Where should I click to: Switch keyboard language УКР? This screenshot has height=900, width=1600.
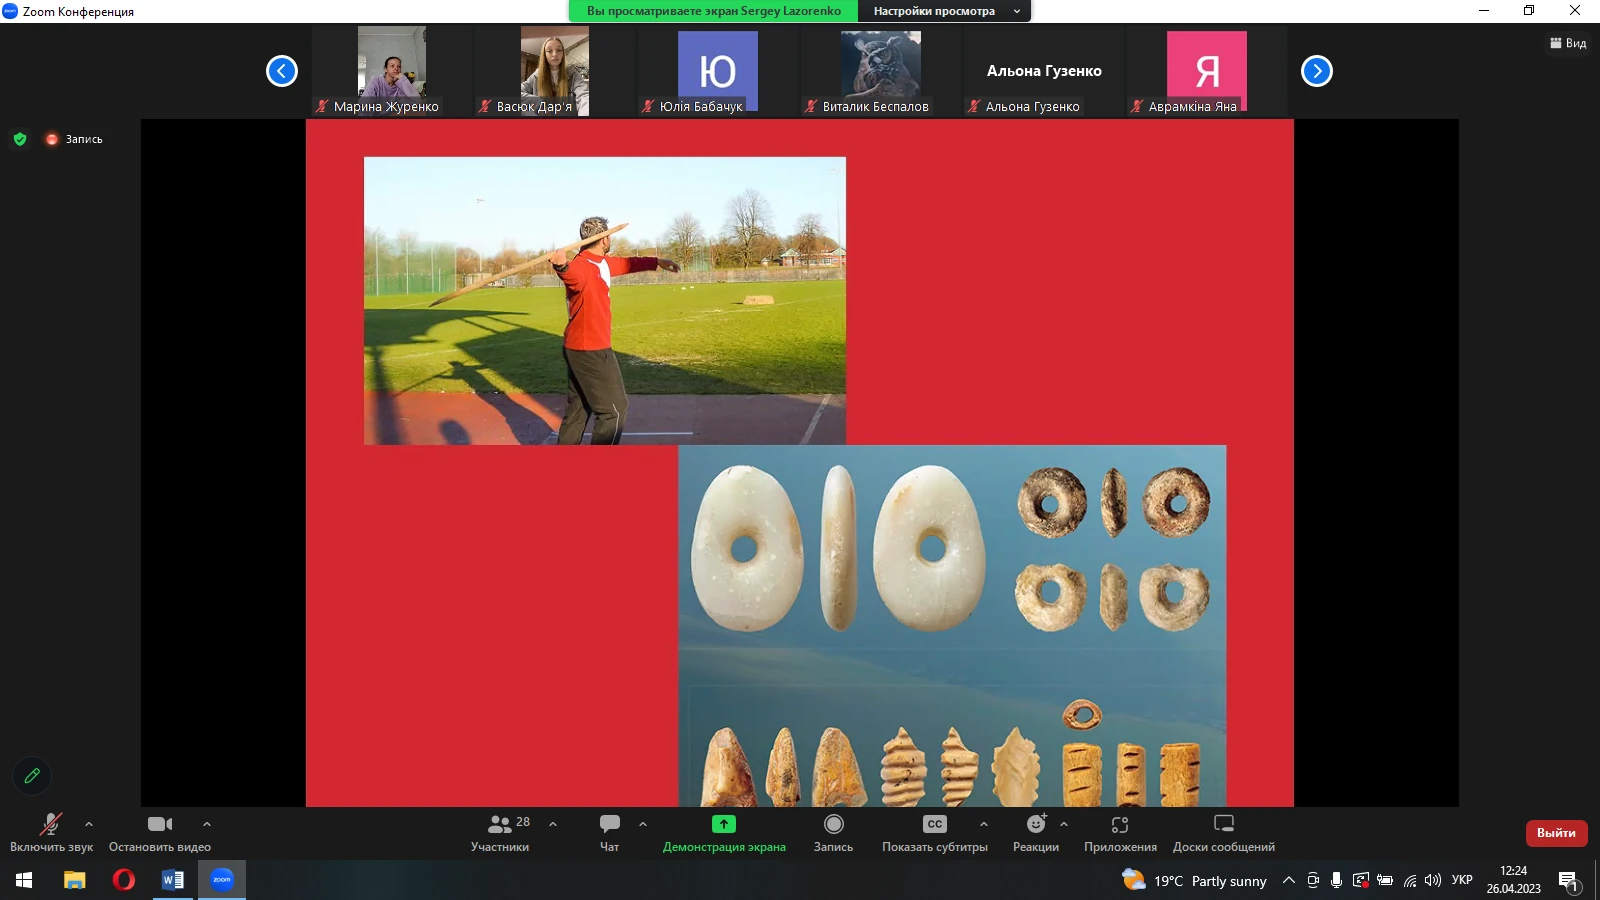point(1462,880)
